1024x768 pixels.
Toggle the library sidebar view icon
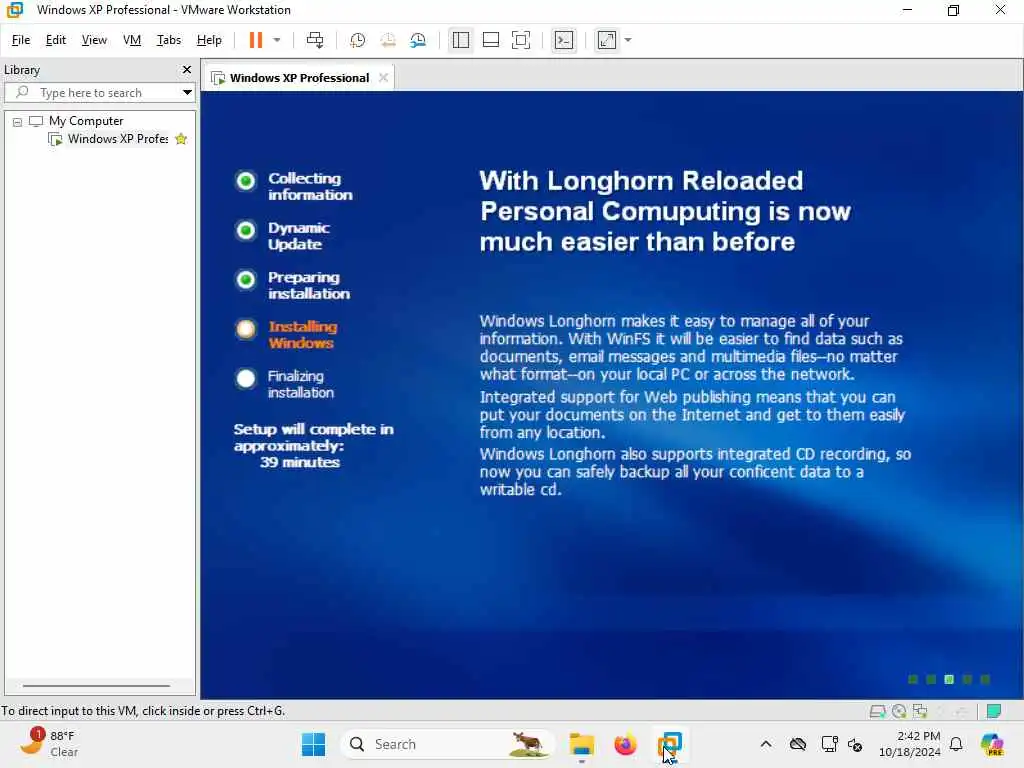point(460,40)
